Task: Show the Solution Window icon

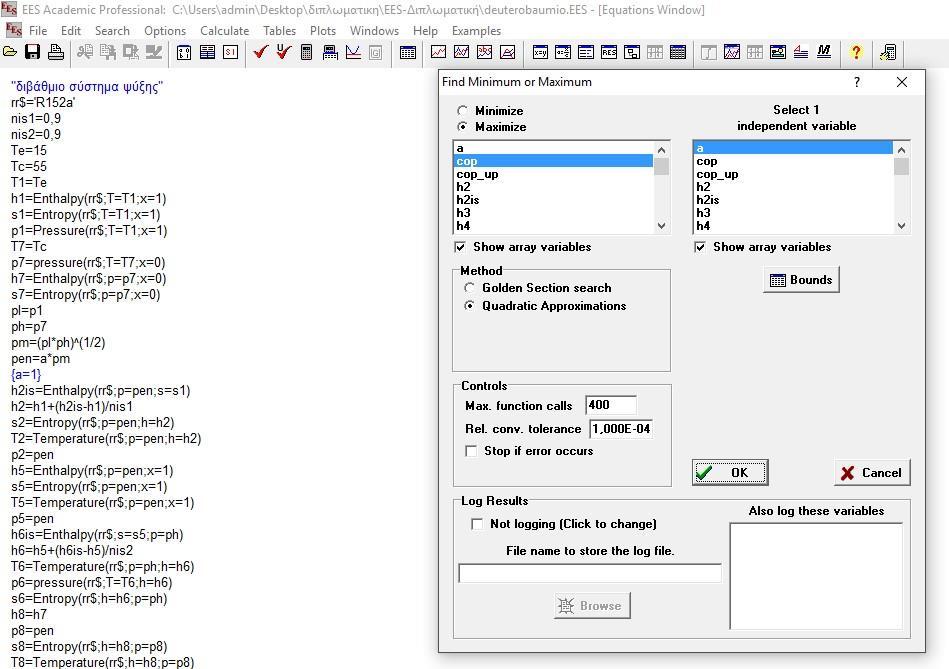Action: [586, 53]
